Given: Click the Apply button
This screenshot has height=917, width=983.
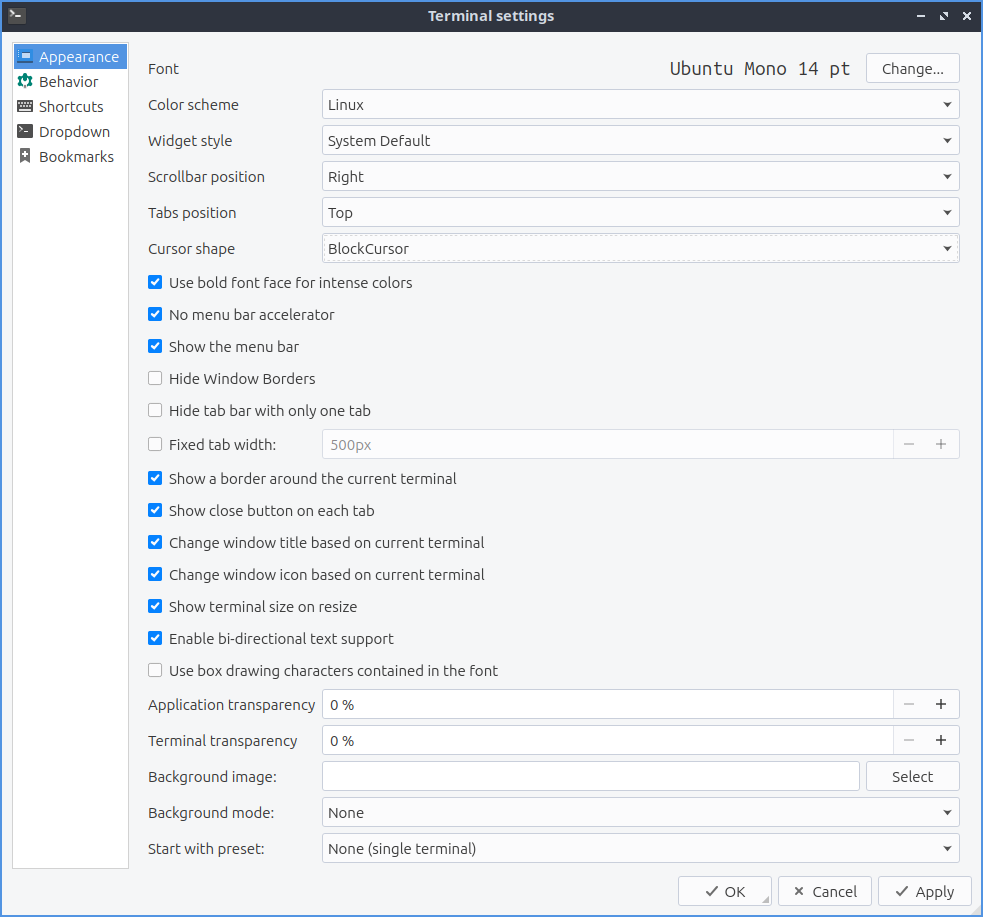Looking at the screenshot, I should point(924,892).
